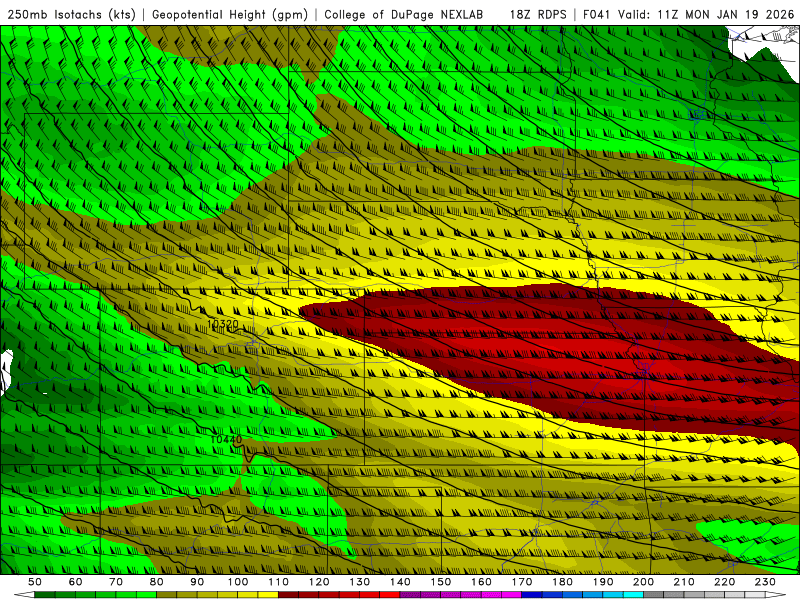The image size is (800, 600).
Task: Click the '100' legend scale value
Action: (238, 582)
